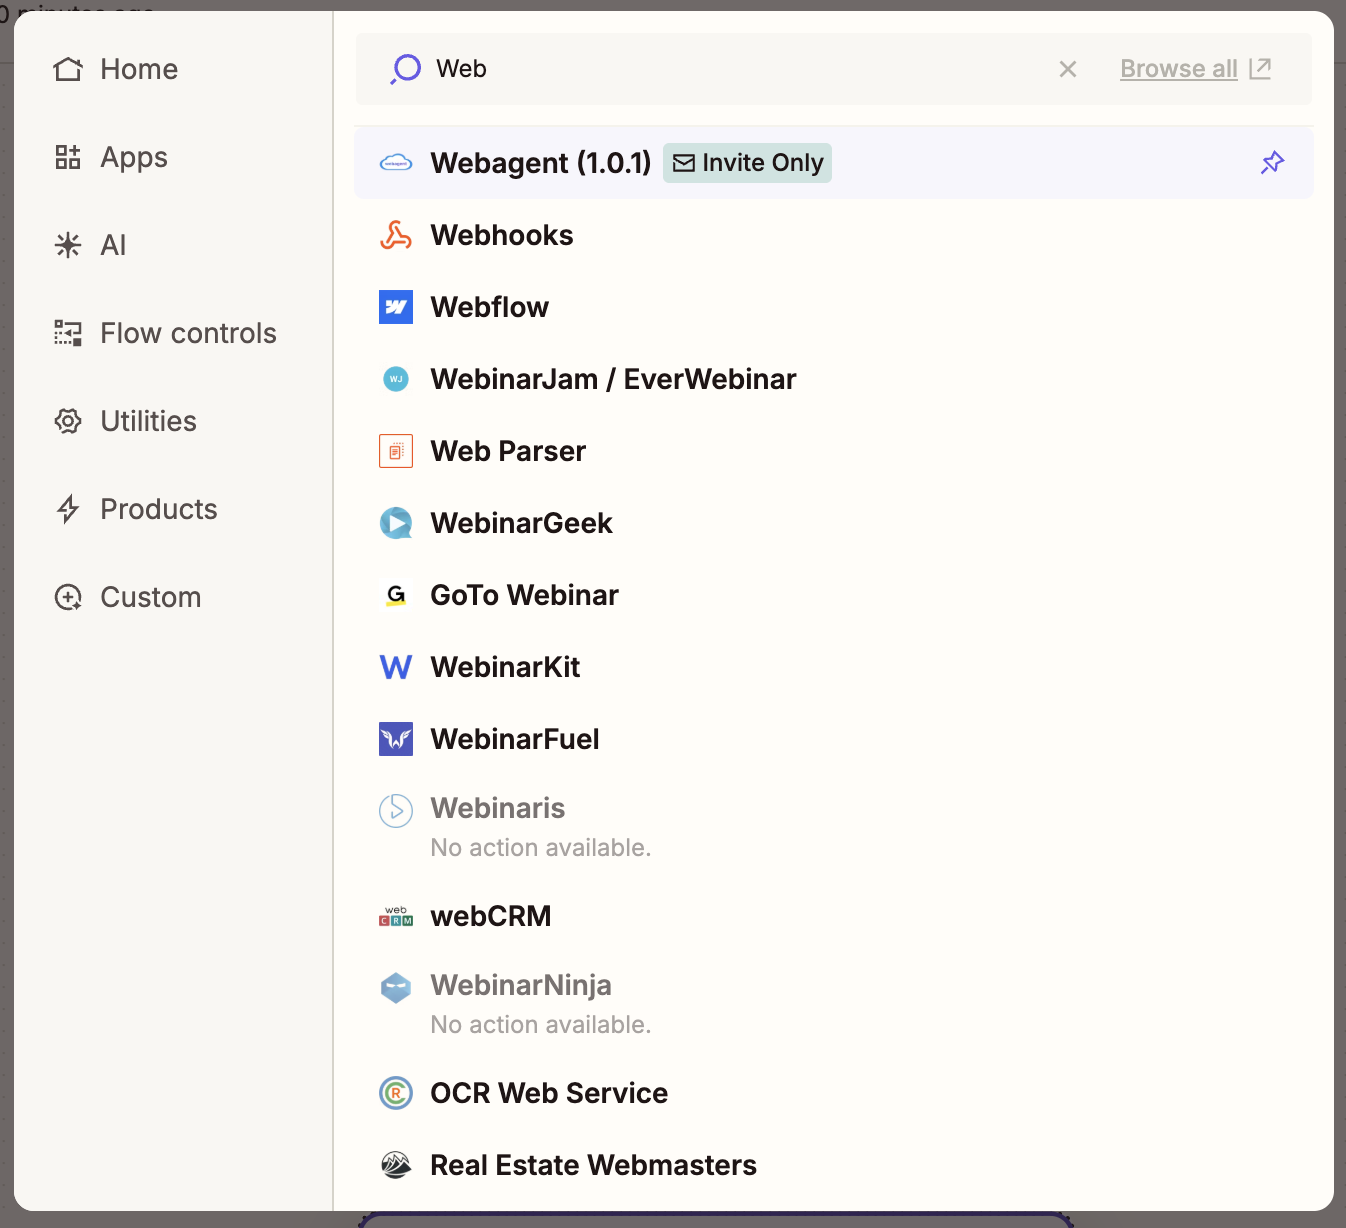Click the Webagent cloud logo icon
This screenshot has height=1228, width=1346.
click(396, 162)
